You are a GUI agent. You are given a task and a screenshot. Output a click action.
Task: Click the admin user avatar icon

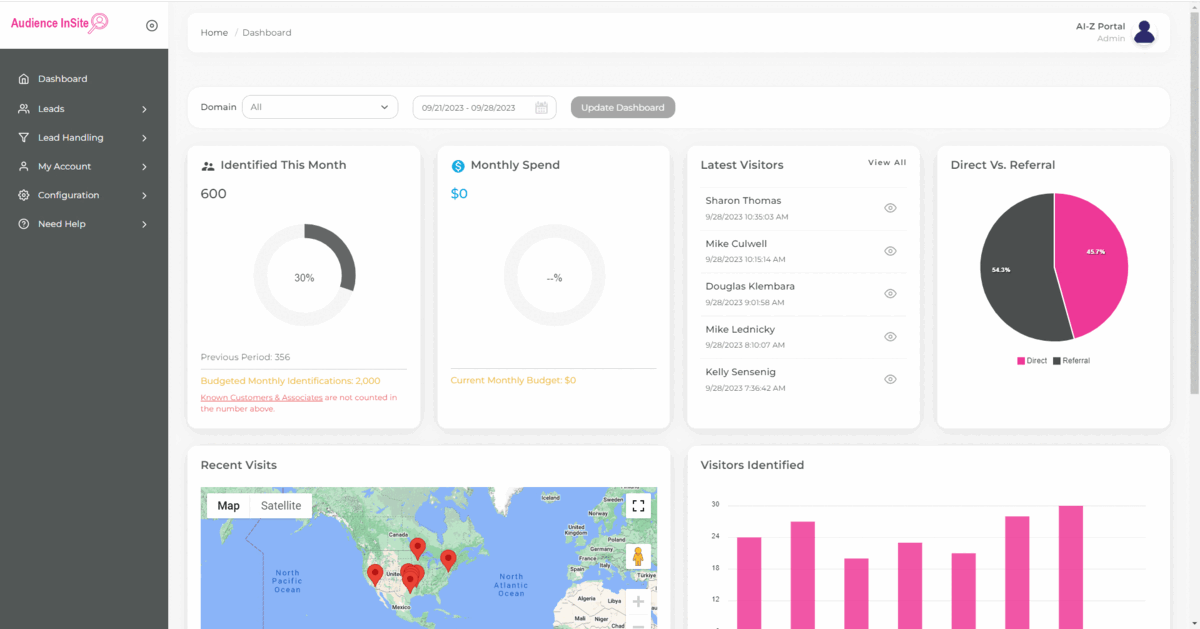[x=1144, y=32]
